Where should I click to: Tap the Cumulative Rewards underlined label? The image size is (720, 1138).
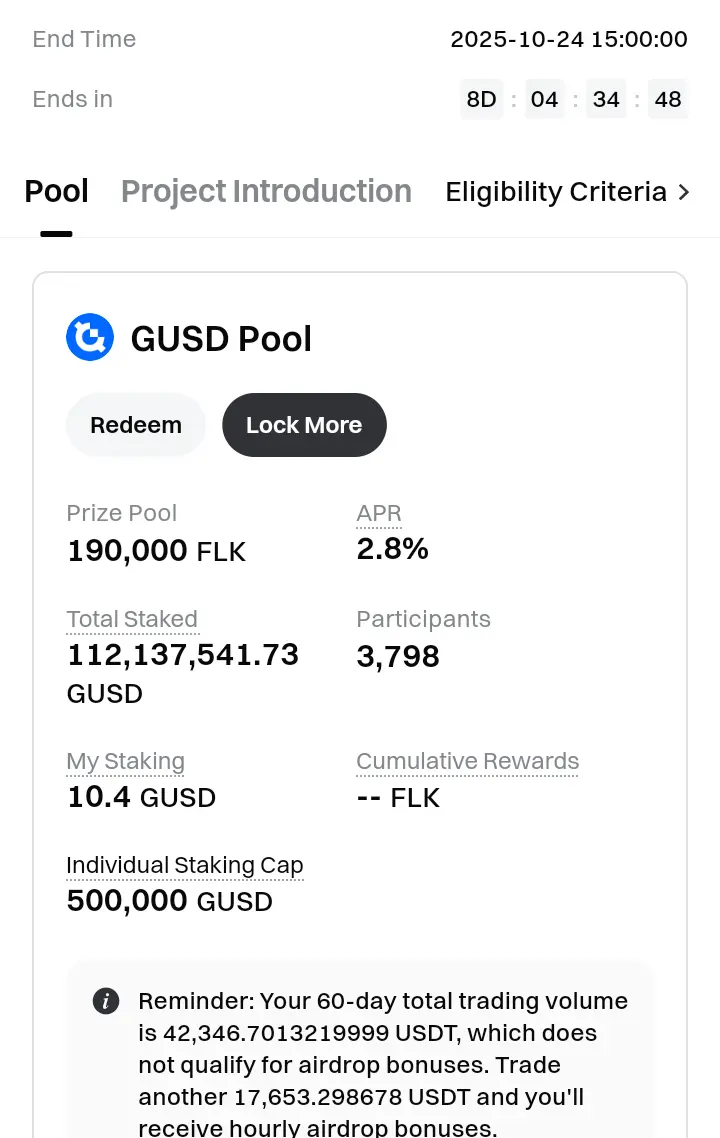[x=467, y=762]
